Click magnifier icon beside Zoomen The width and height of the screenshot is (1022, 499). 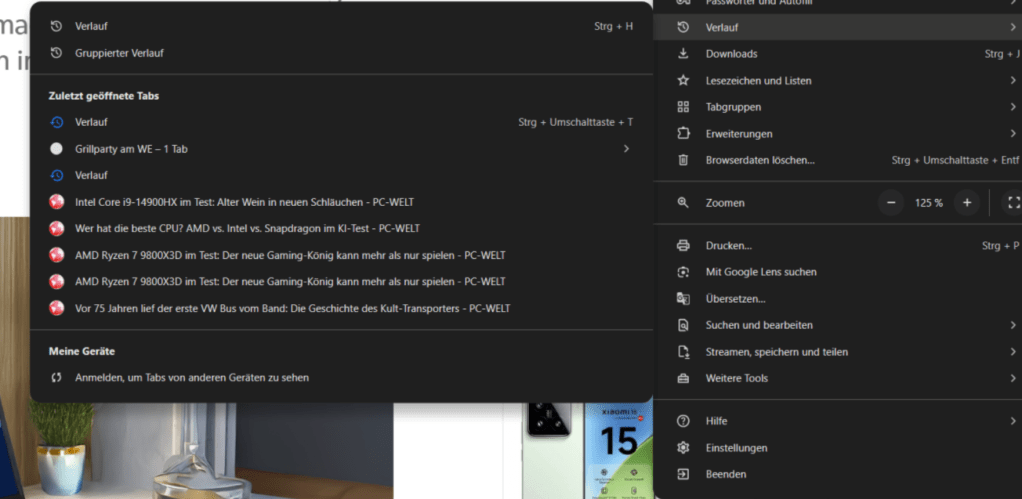pos(683,203)
